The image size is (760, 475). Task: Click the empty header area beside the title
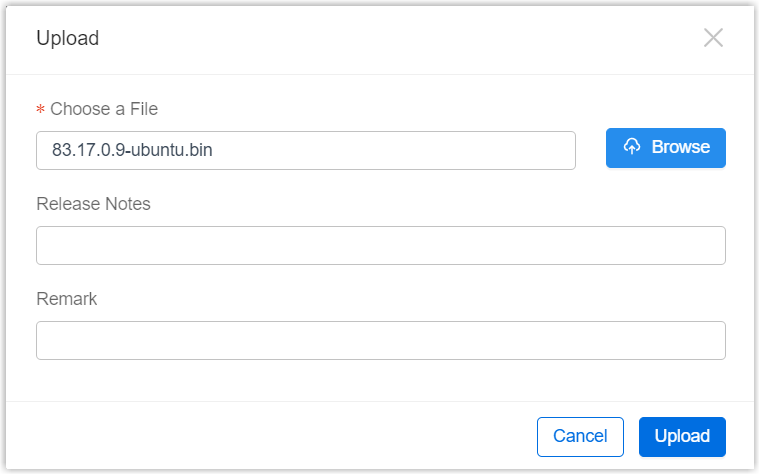400,39
